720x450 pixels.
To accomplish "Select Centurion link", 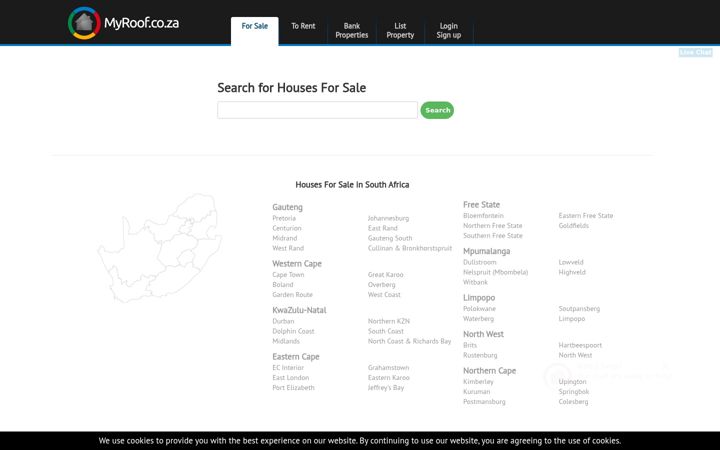I will pyautogui.click(x=287, y=228).
